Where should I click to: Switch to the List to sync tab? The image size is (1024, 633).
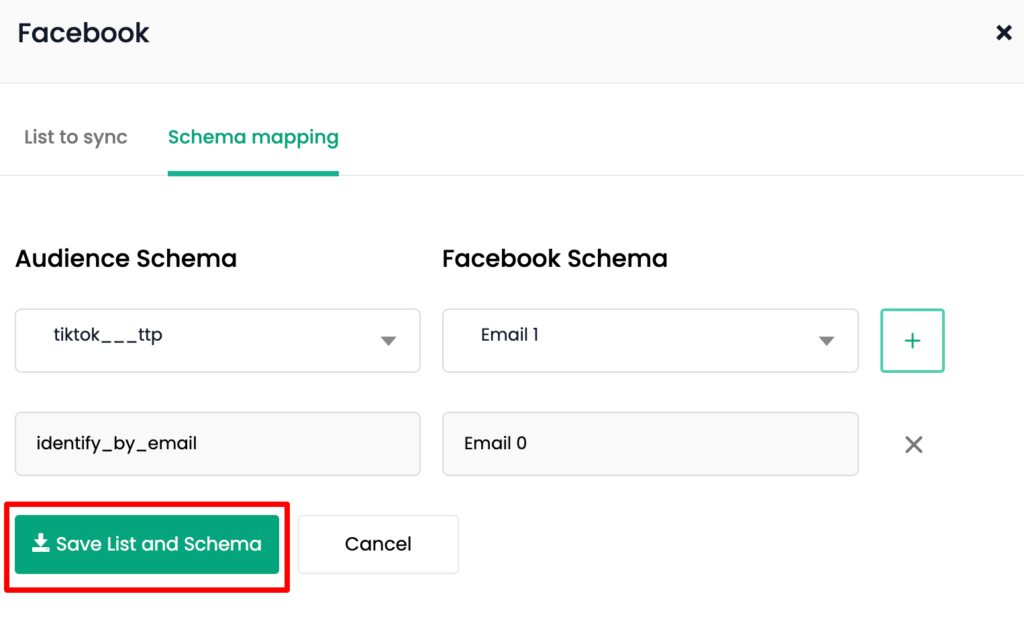click(76, 137)
